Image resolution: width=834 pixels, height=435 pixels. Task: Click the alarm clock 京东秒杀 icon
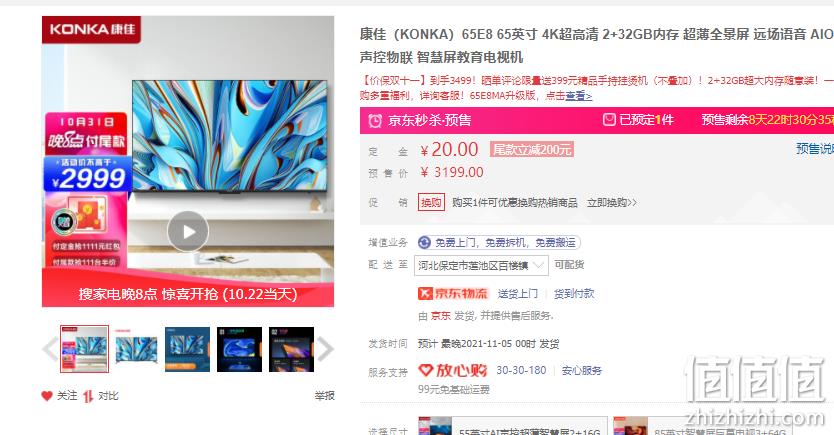coord(375,121)
